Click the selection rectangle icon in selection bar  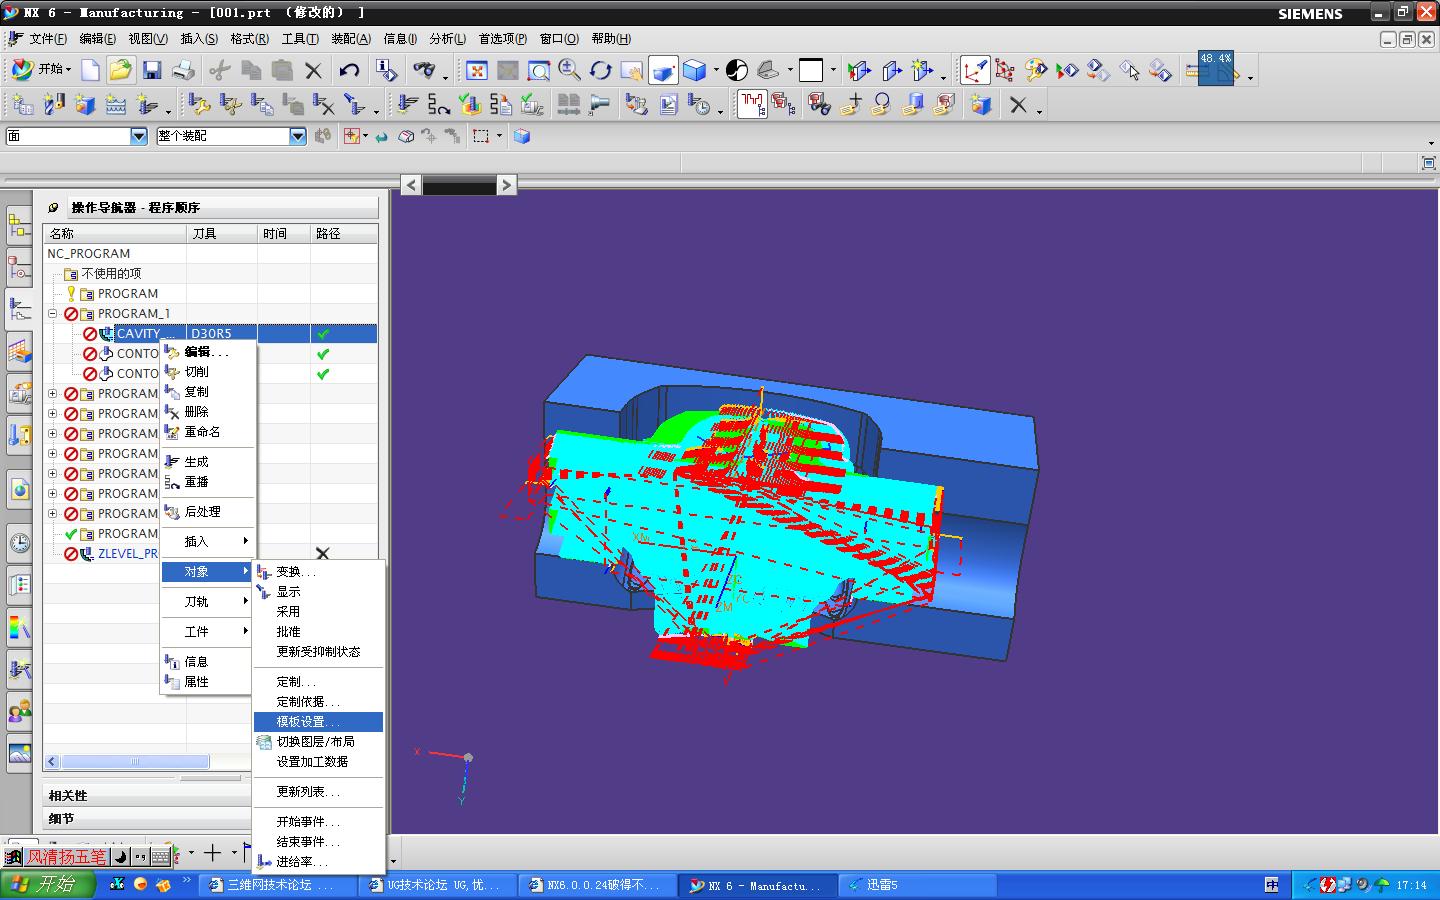(x=481, y=136)
